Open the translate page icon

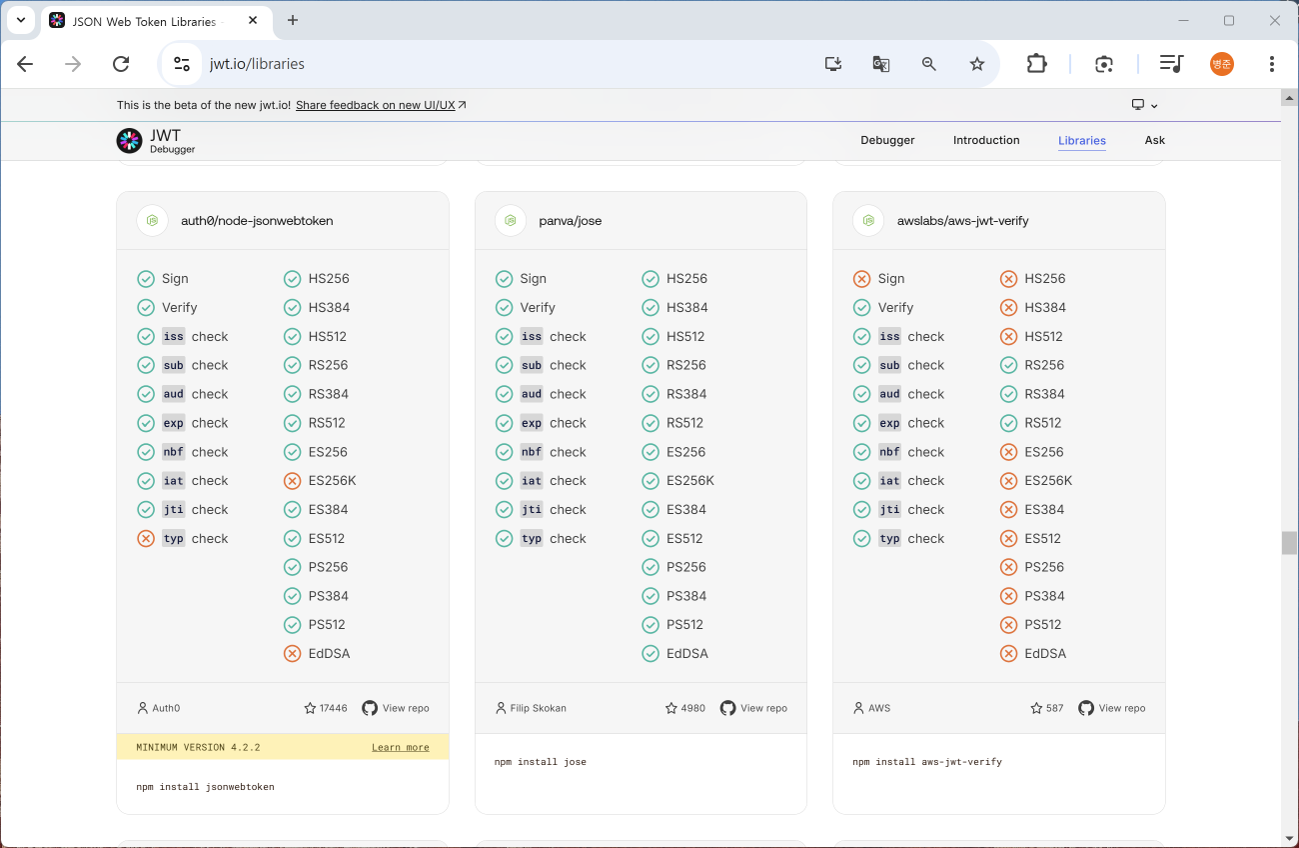[881, 64]
